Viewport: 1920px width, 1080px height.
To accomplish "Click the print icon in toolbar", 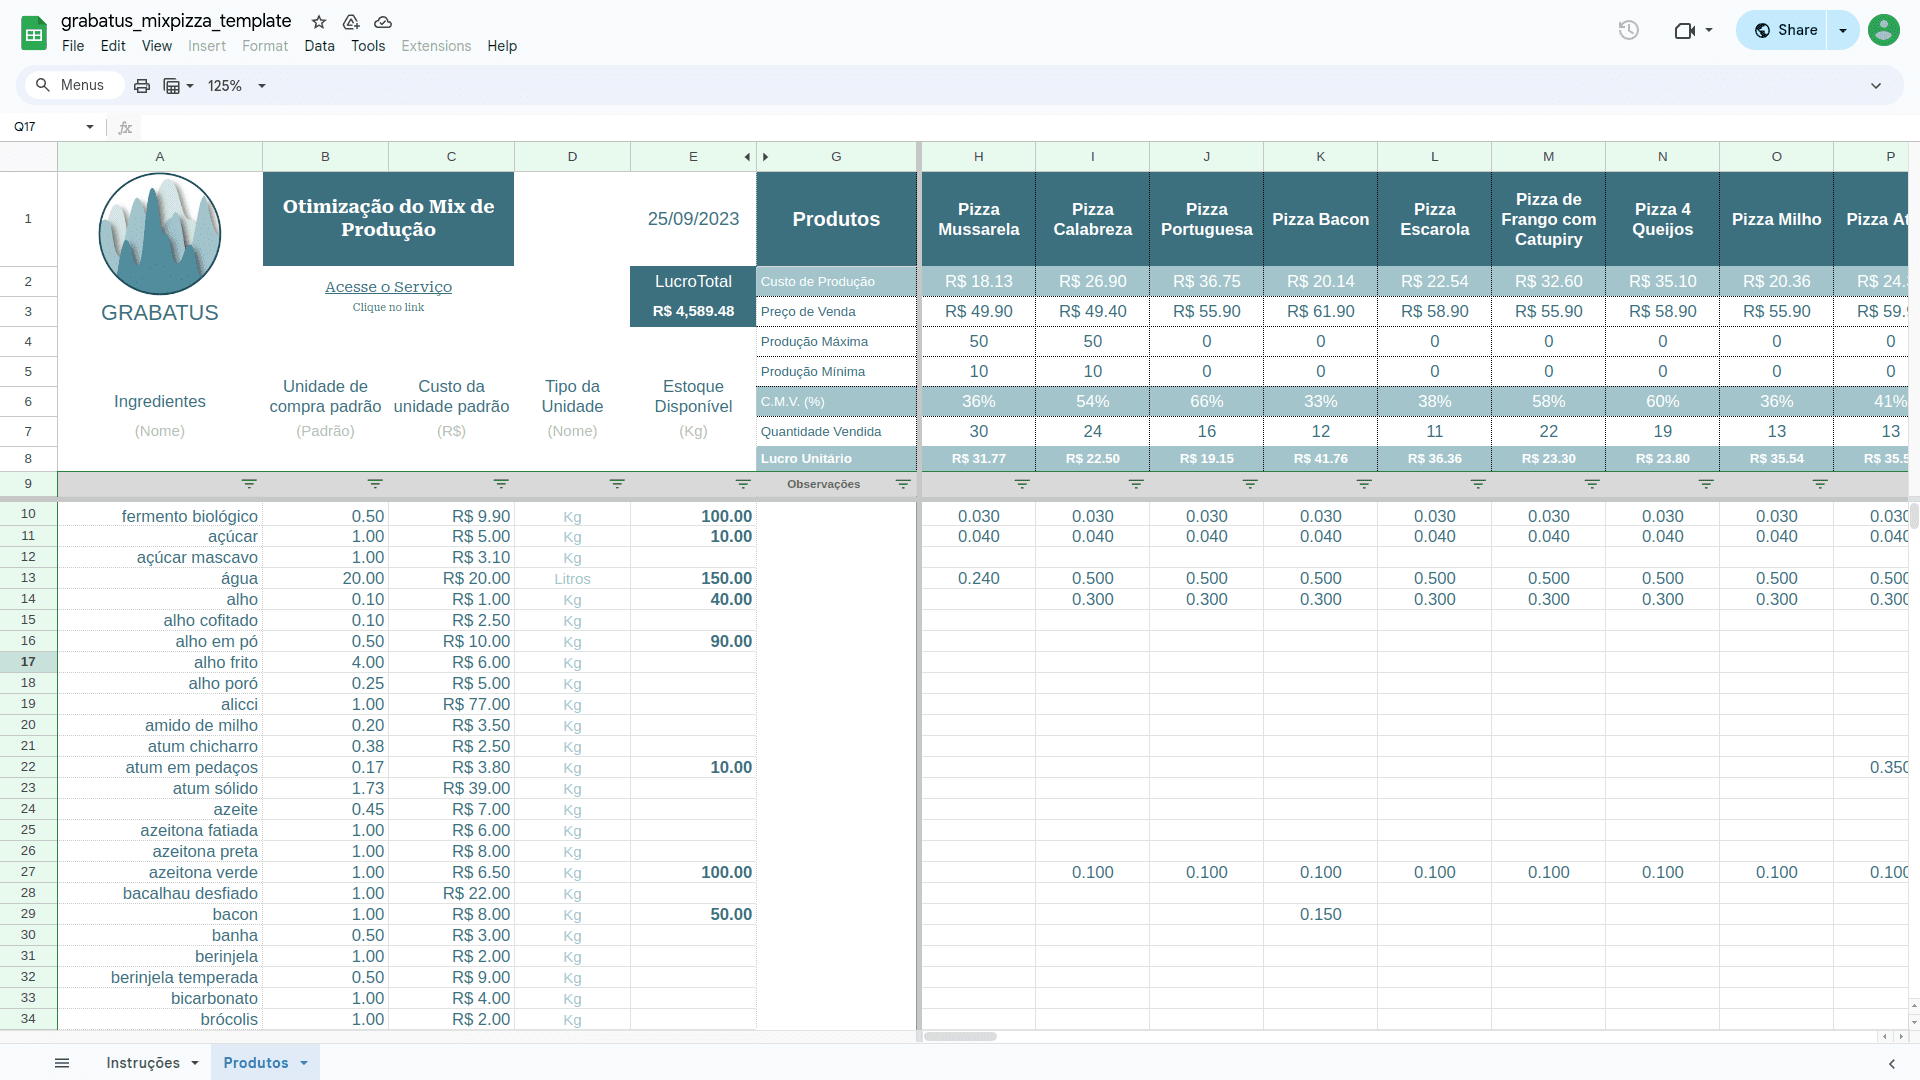I will tap(142, 86).
